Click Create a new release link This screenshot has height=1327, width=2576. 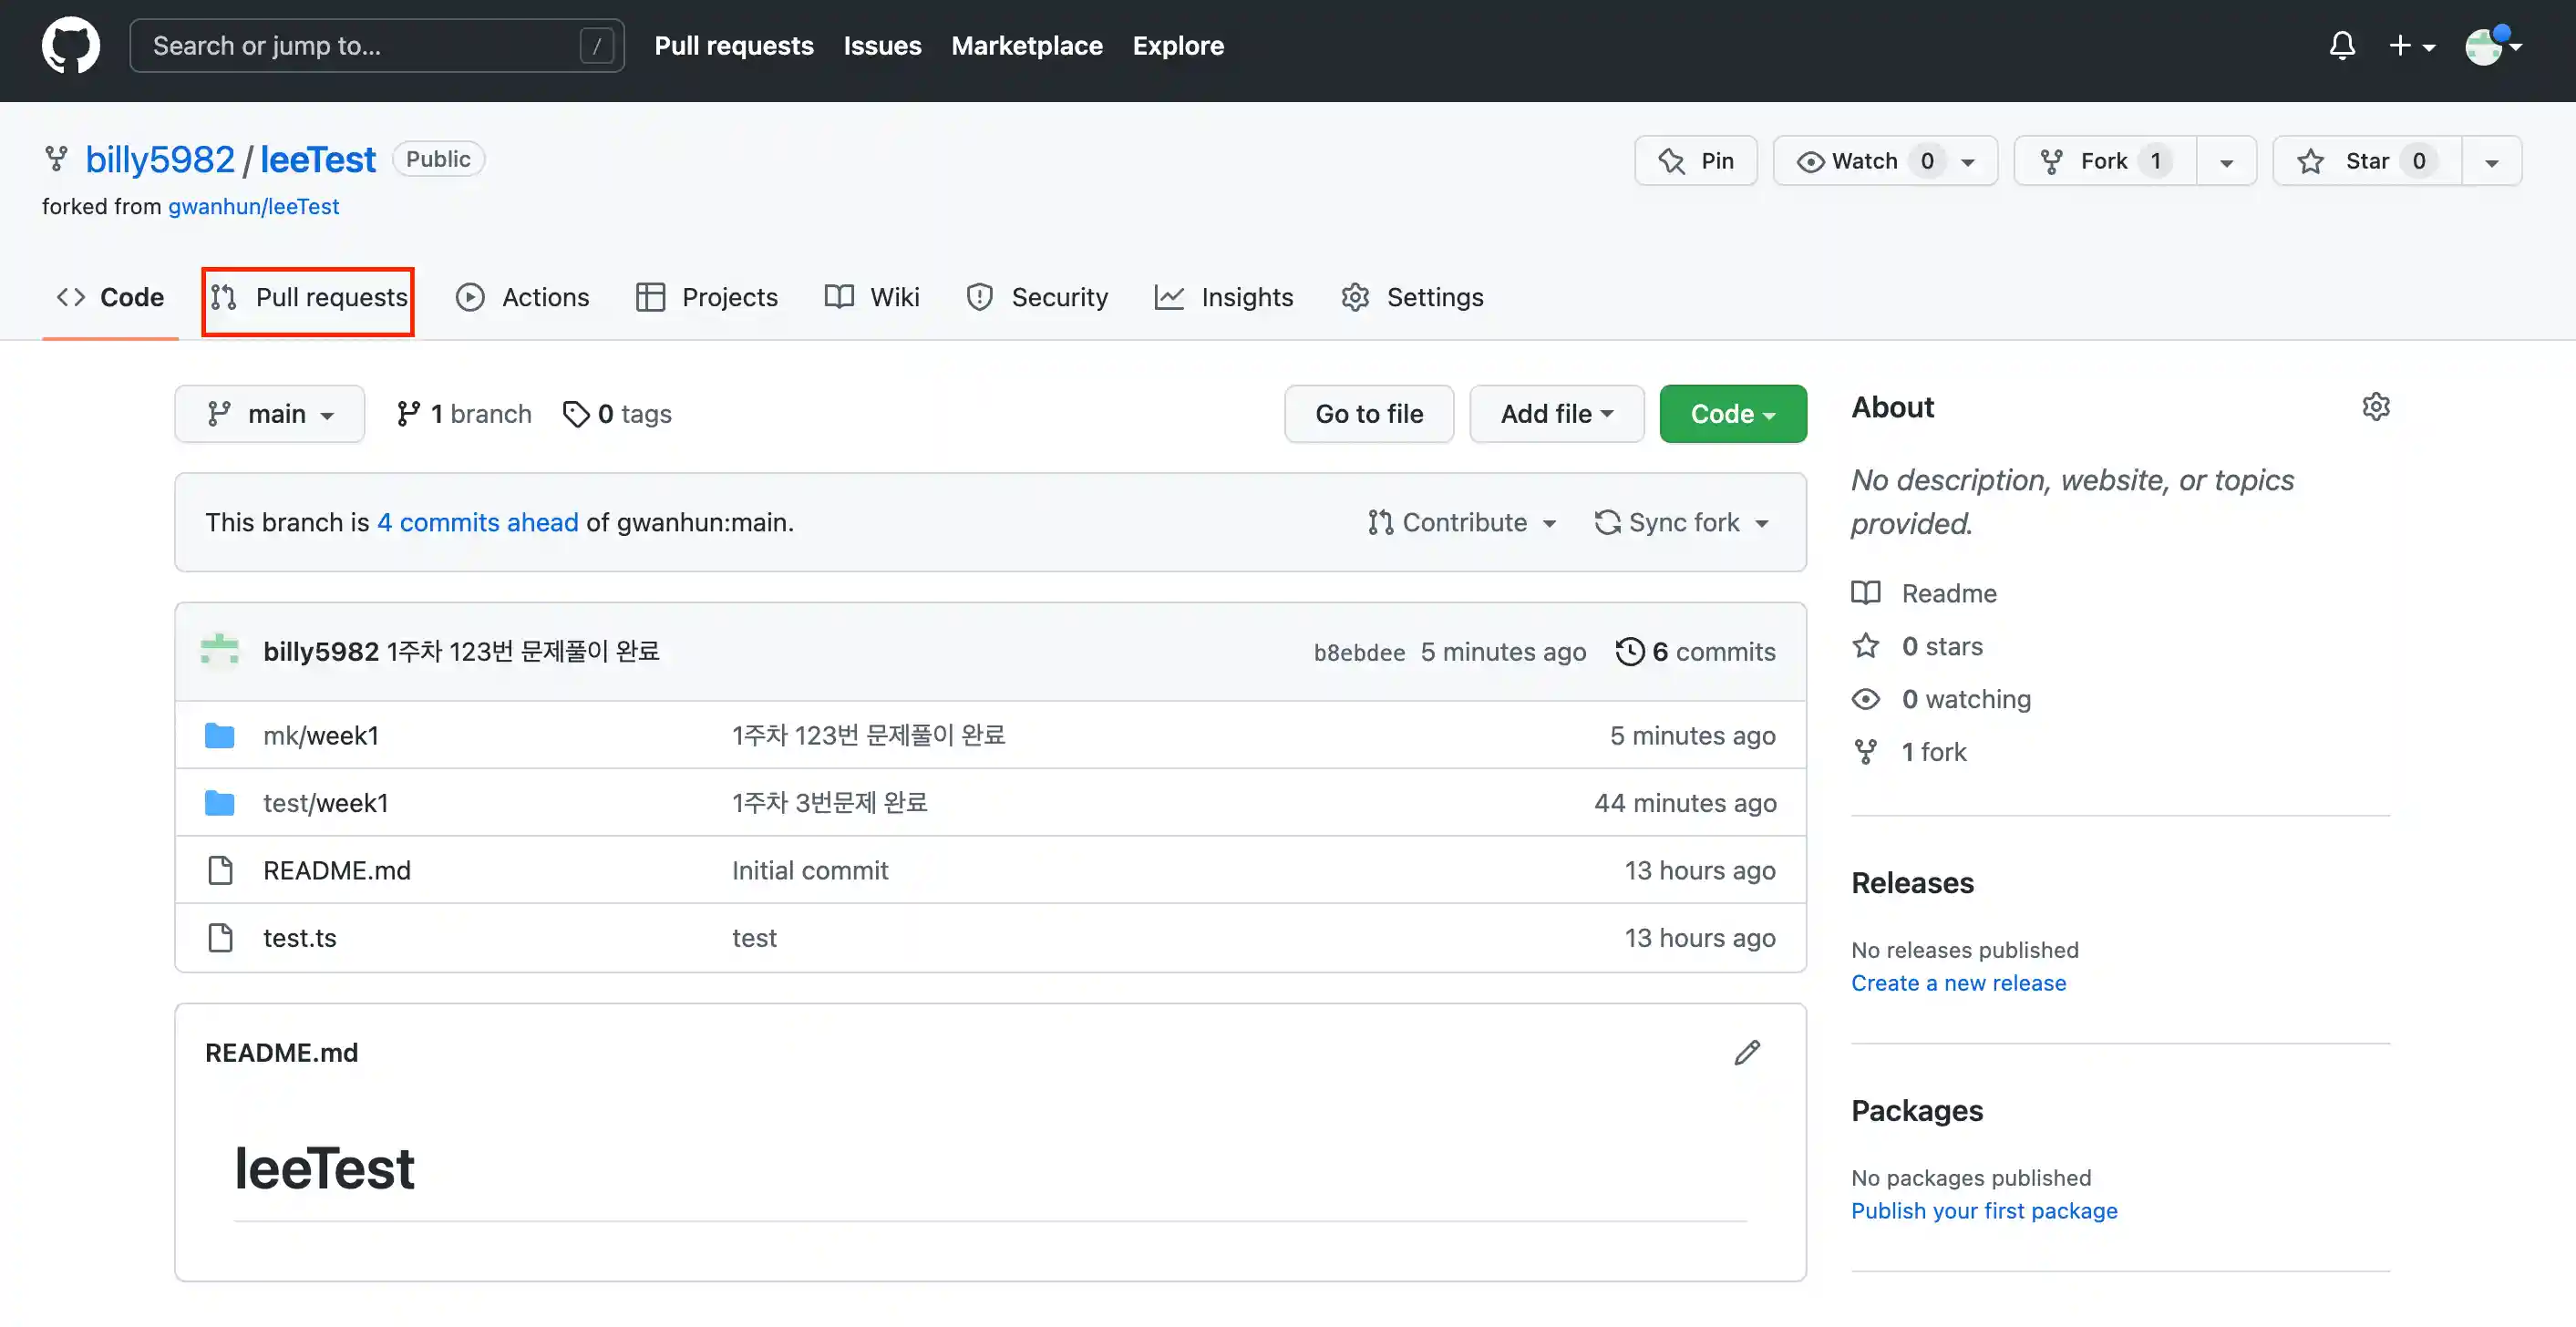pos(1958,983)
